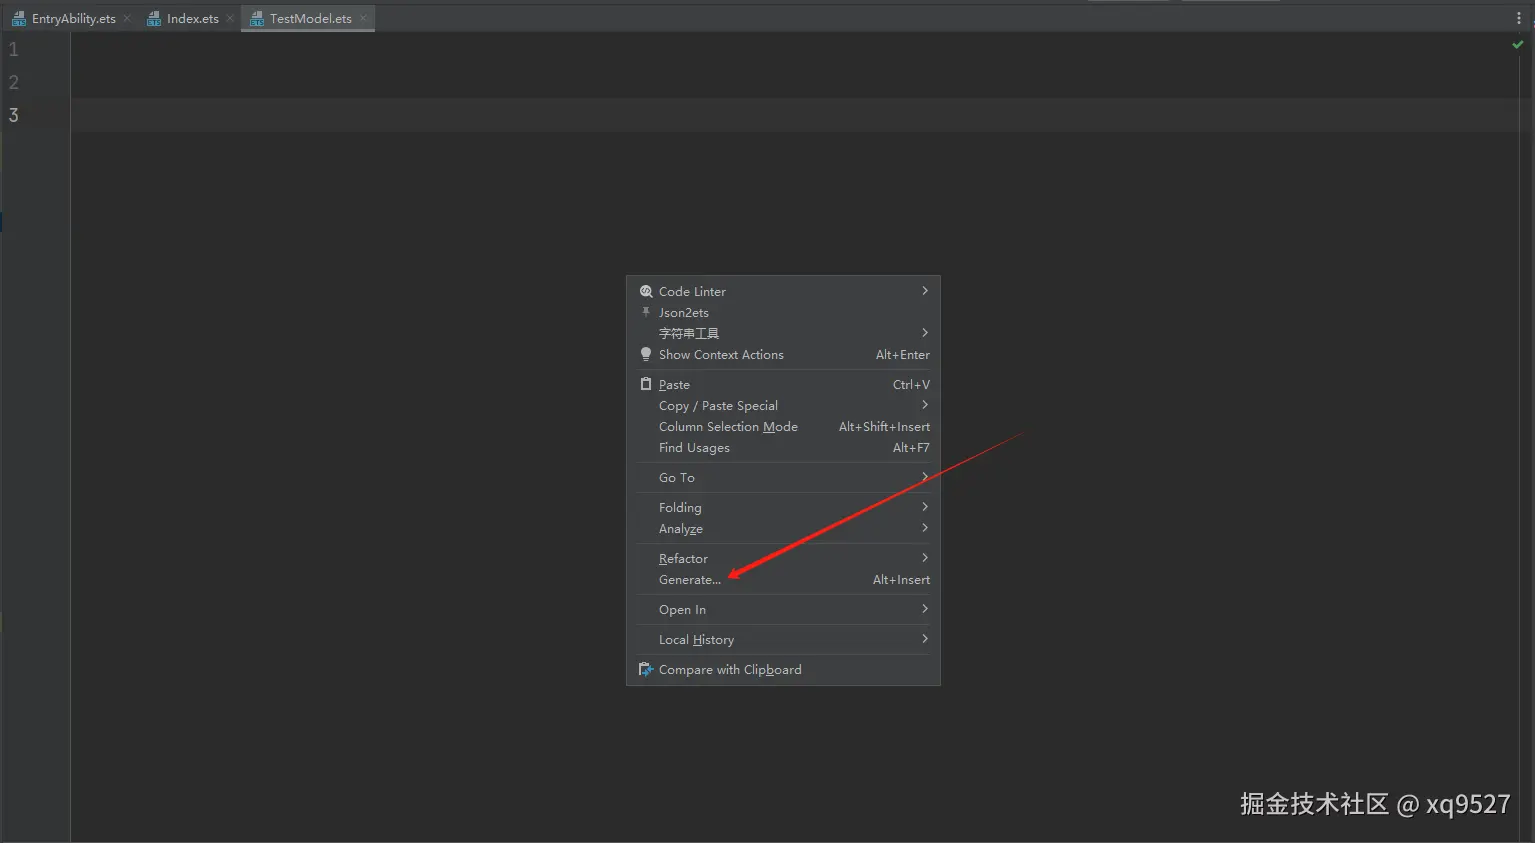
Task: Switch to the Index.ets tab
Action: click(x=192, y=18)
